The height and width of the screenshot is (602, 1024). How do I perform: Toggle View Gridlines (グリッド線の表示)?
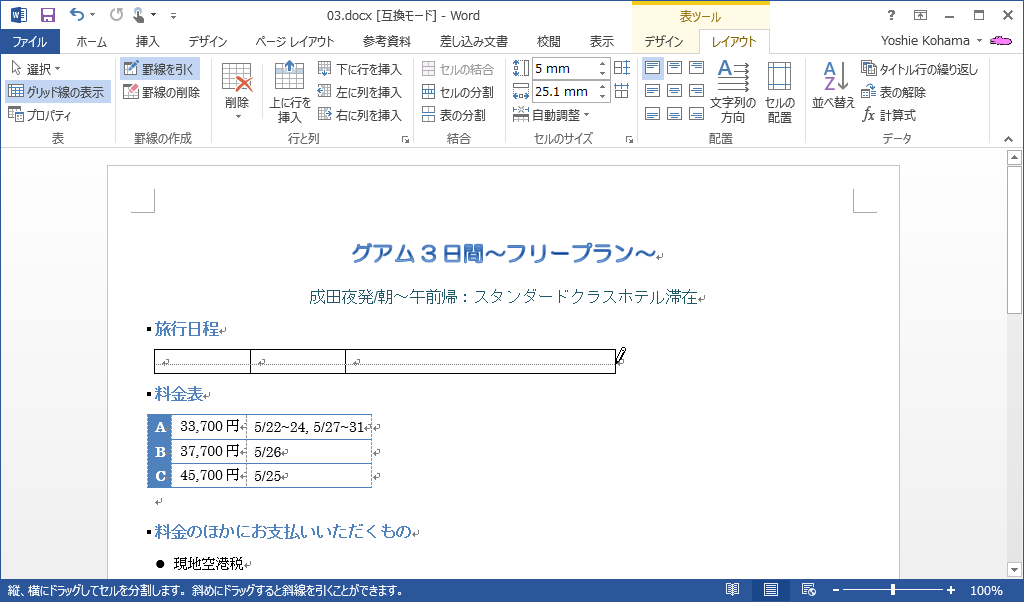pyautogui.click(x=56, y=92)
